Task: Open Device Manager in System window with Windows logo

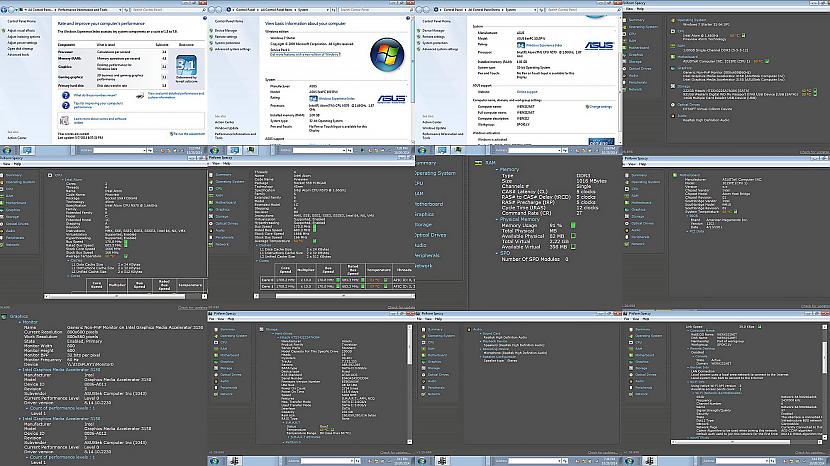Action: (x=226, y=31)
